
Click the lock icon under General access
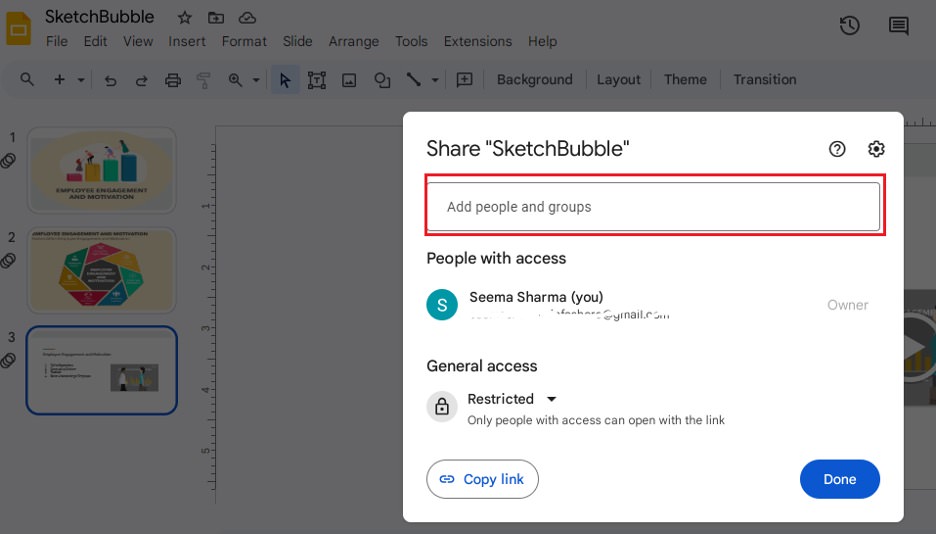pos(442,407)
